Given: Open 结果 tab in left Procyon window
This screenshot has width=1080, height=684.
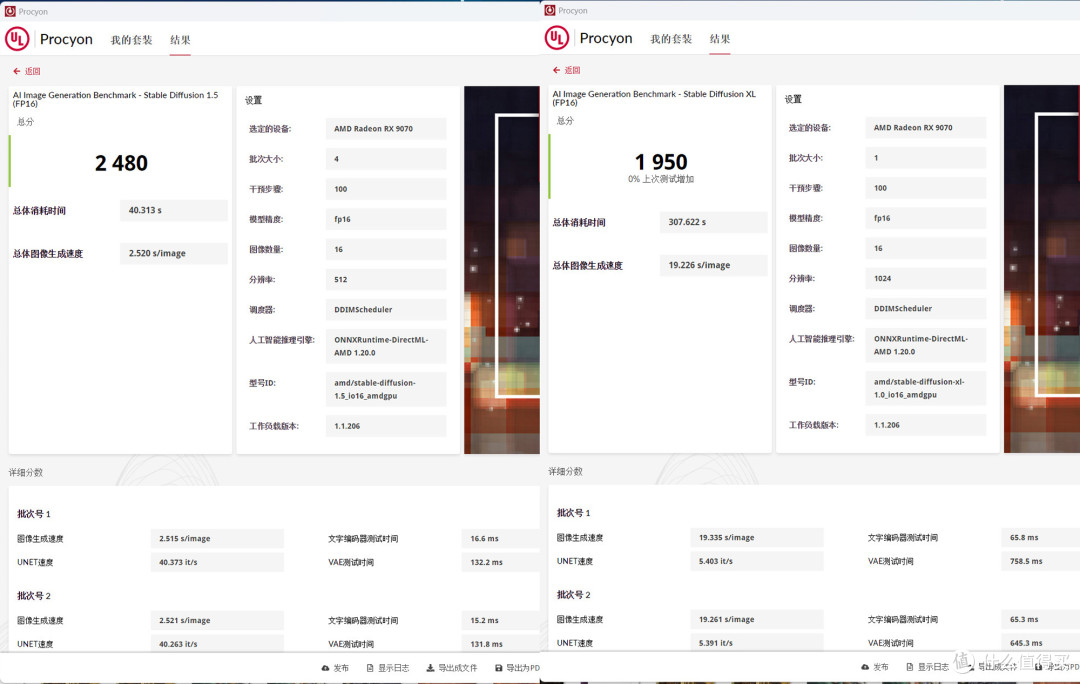Looking at the screenshot, I should pos(180,40).
